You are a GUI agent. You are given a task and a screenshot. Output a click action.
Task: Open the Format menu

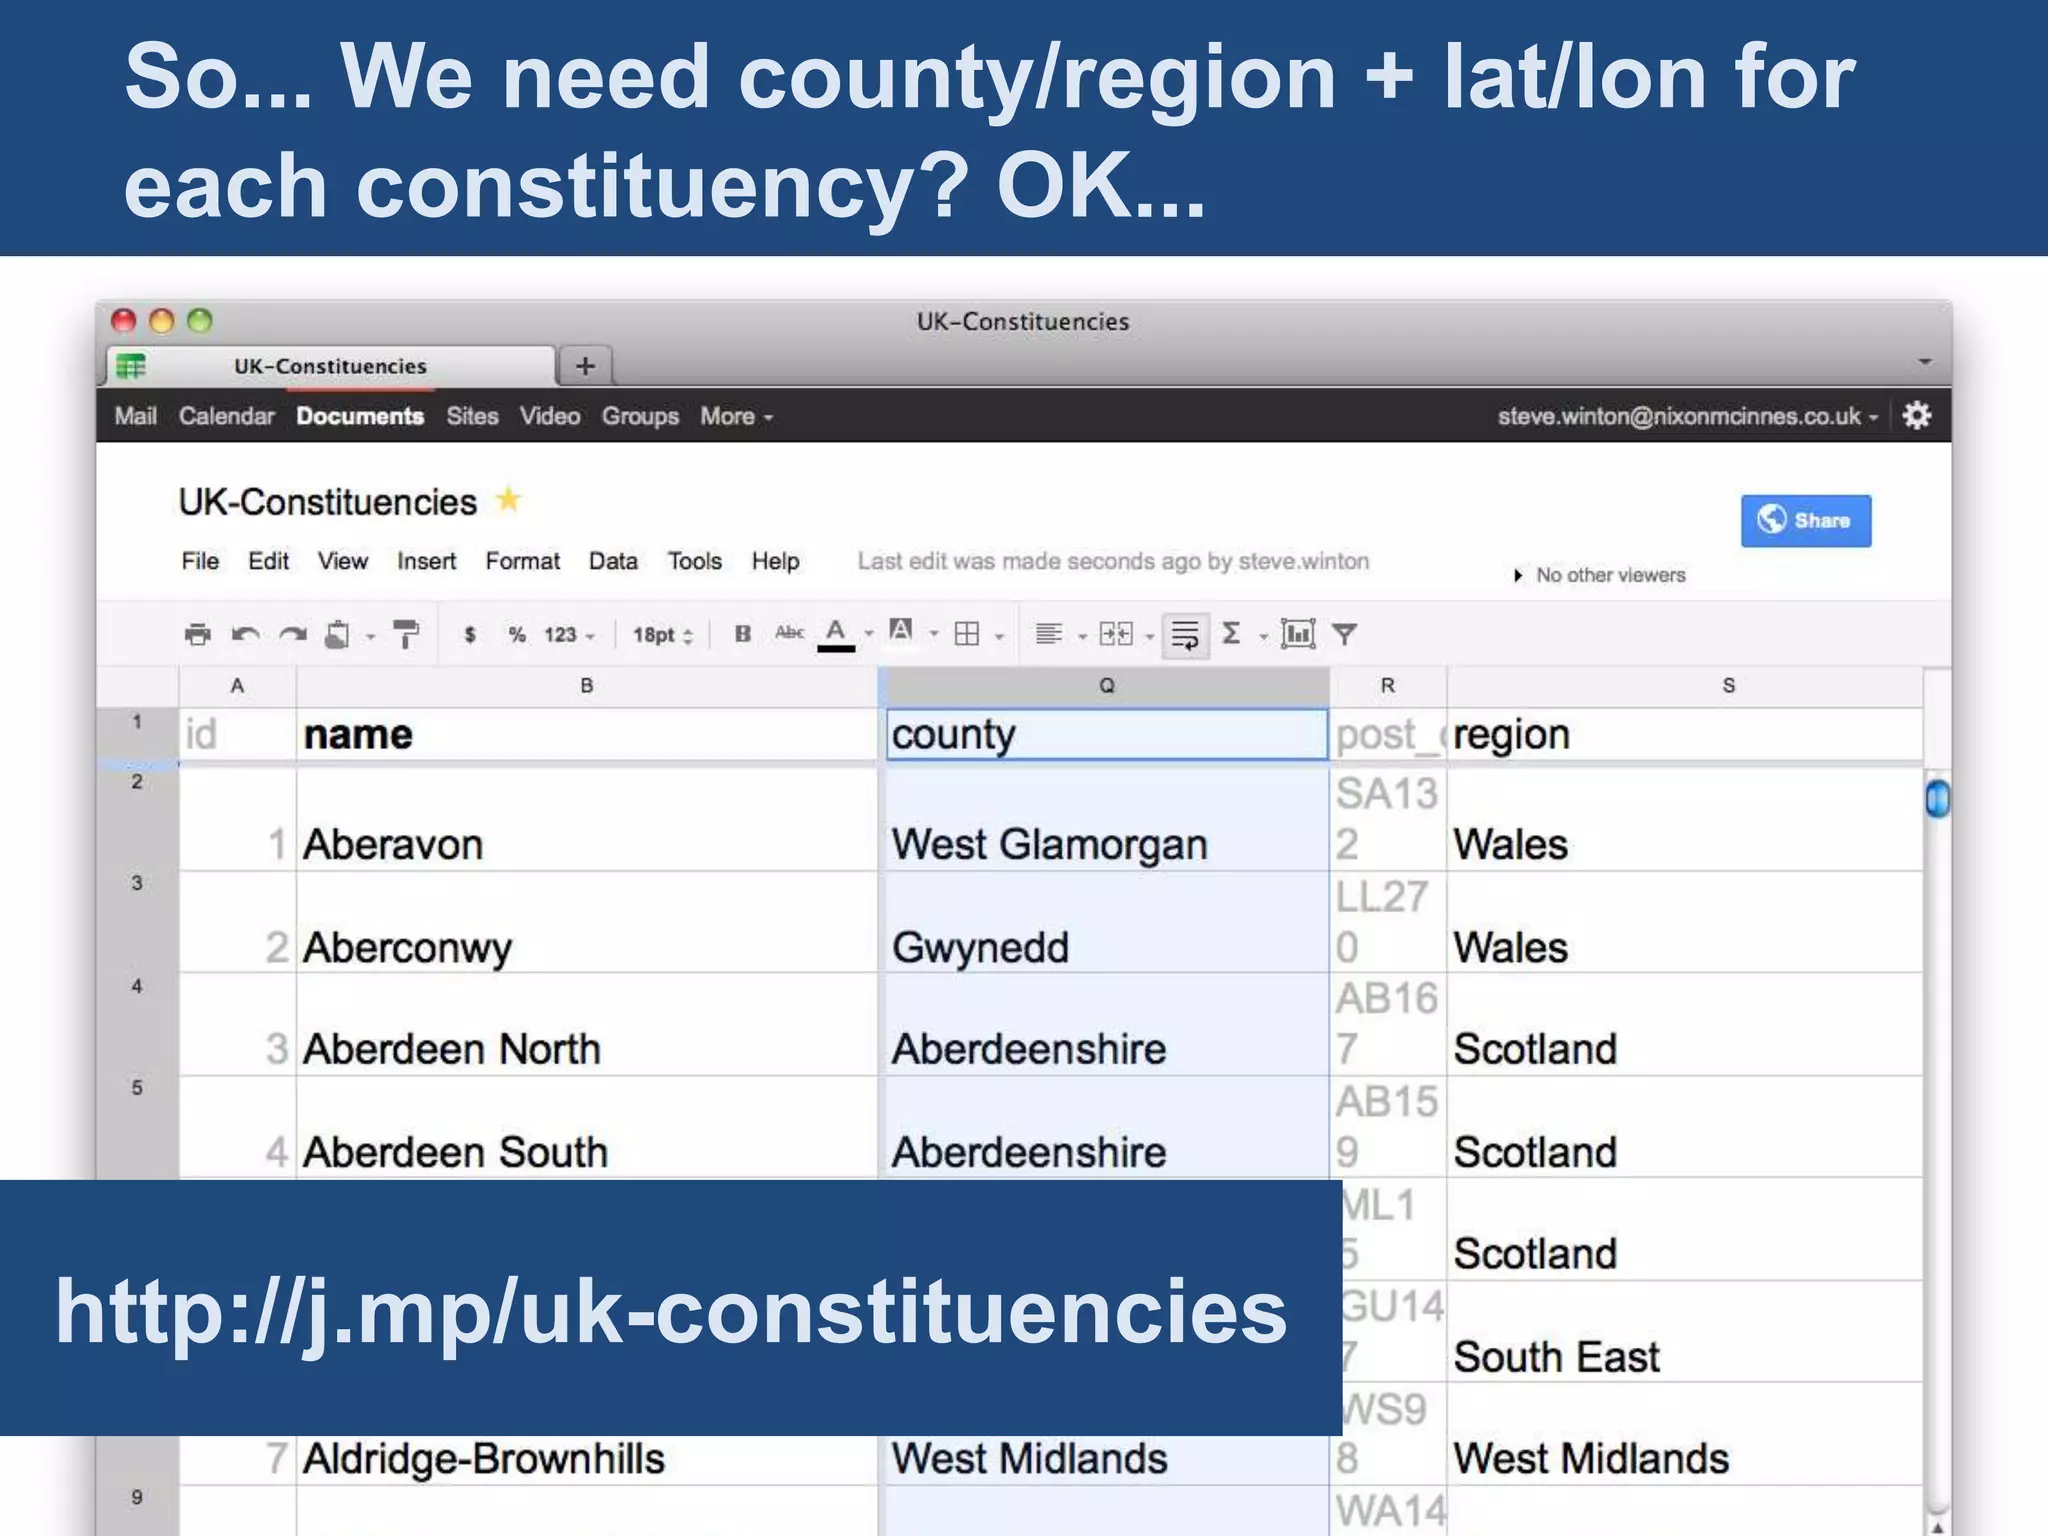(x=522, y=561)
